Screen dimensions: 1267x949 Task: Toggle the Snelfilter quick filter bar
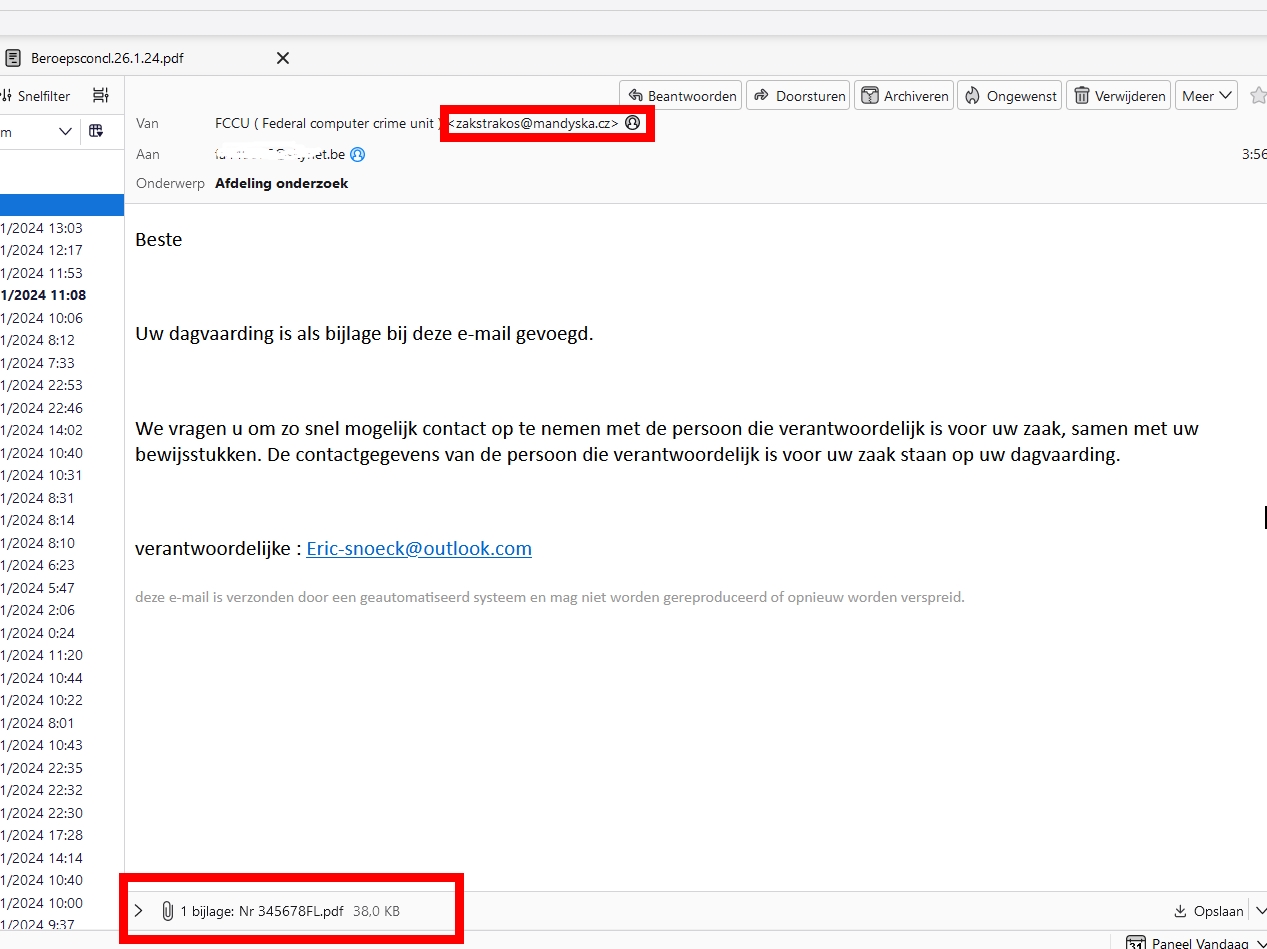36,96
